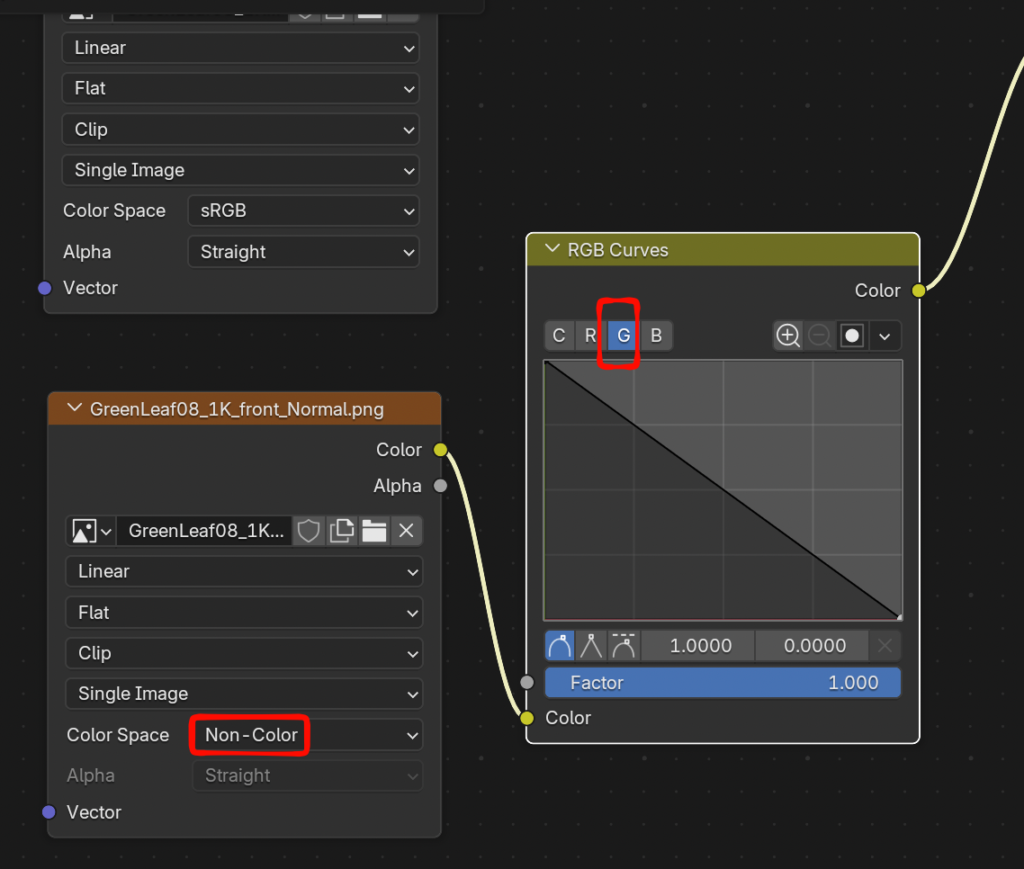Select the B blue curve channel
Viewport: 1024px width, 869px height.
[656, 336]
